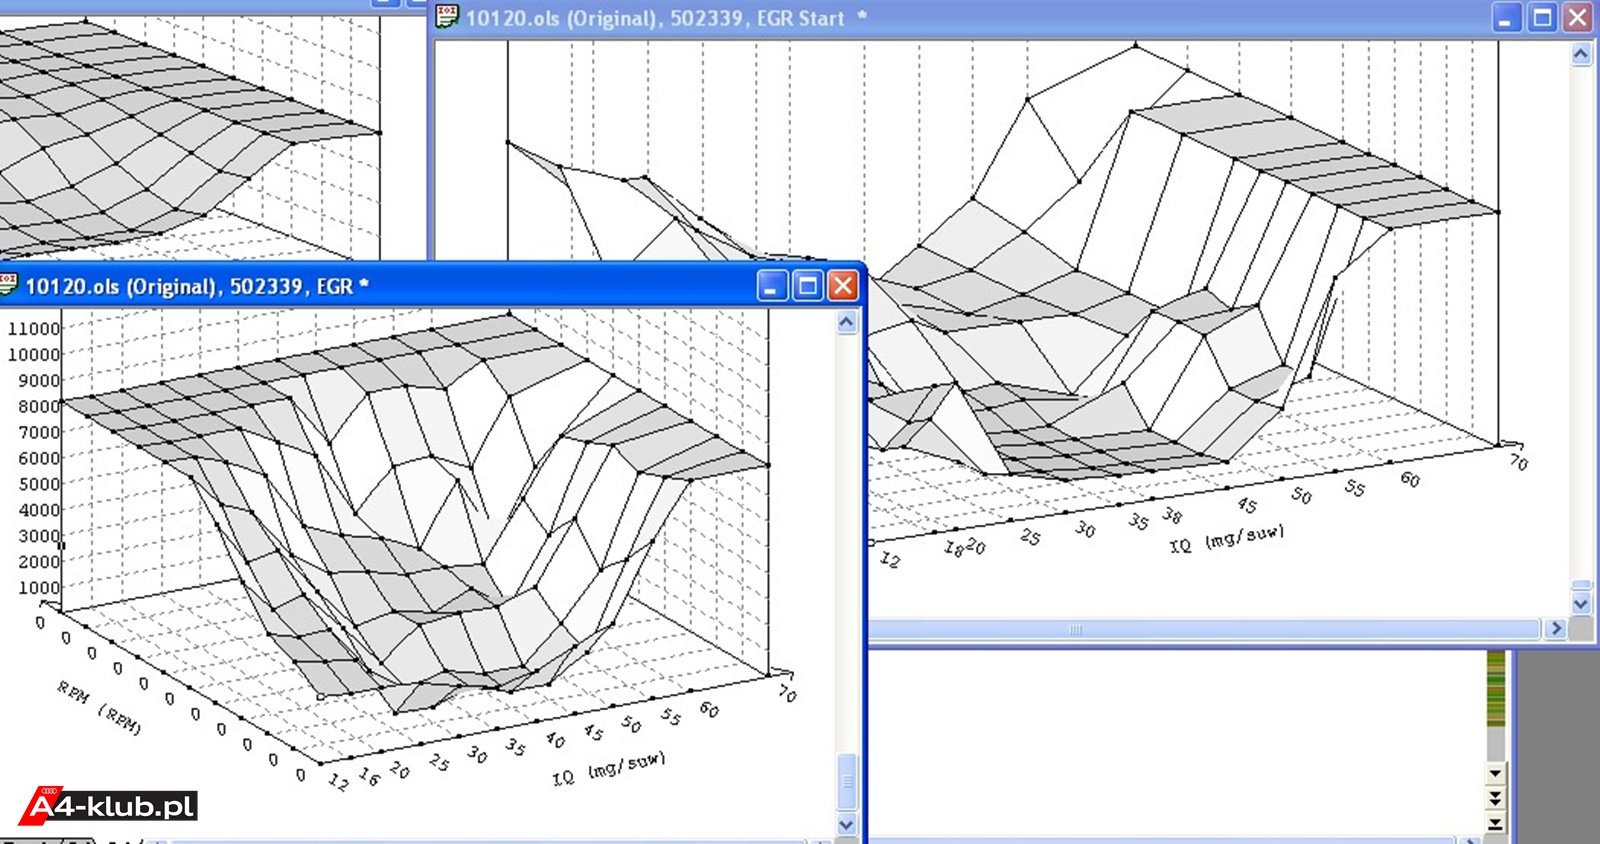Click the EGR window's vertical scroll thumb

click(847, 782)
